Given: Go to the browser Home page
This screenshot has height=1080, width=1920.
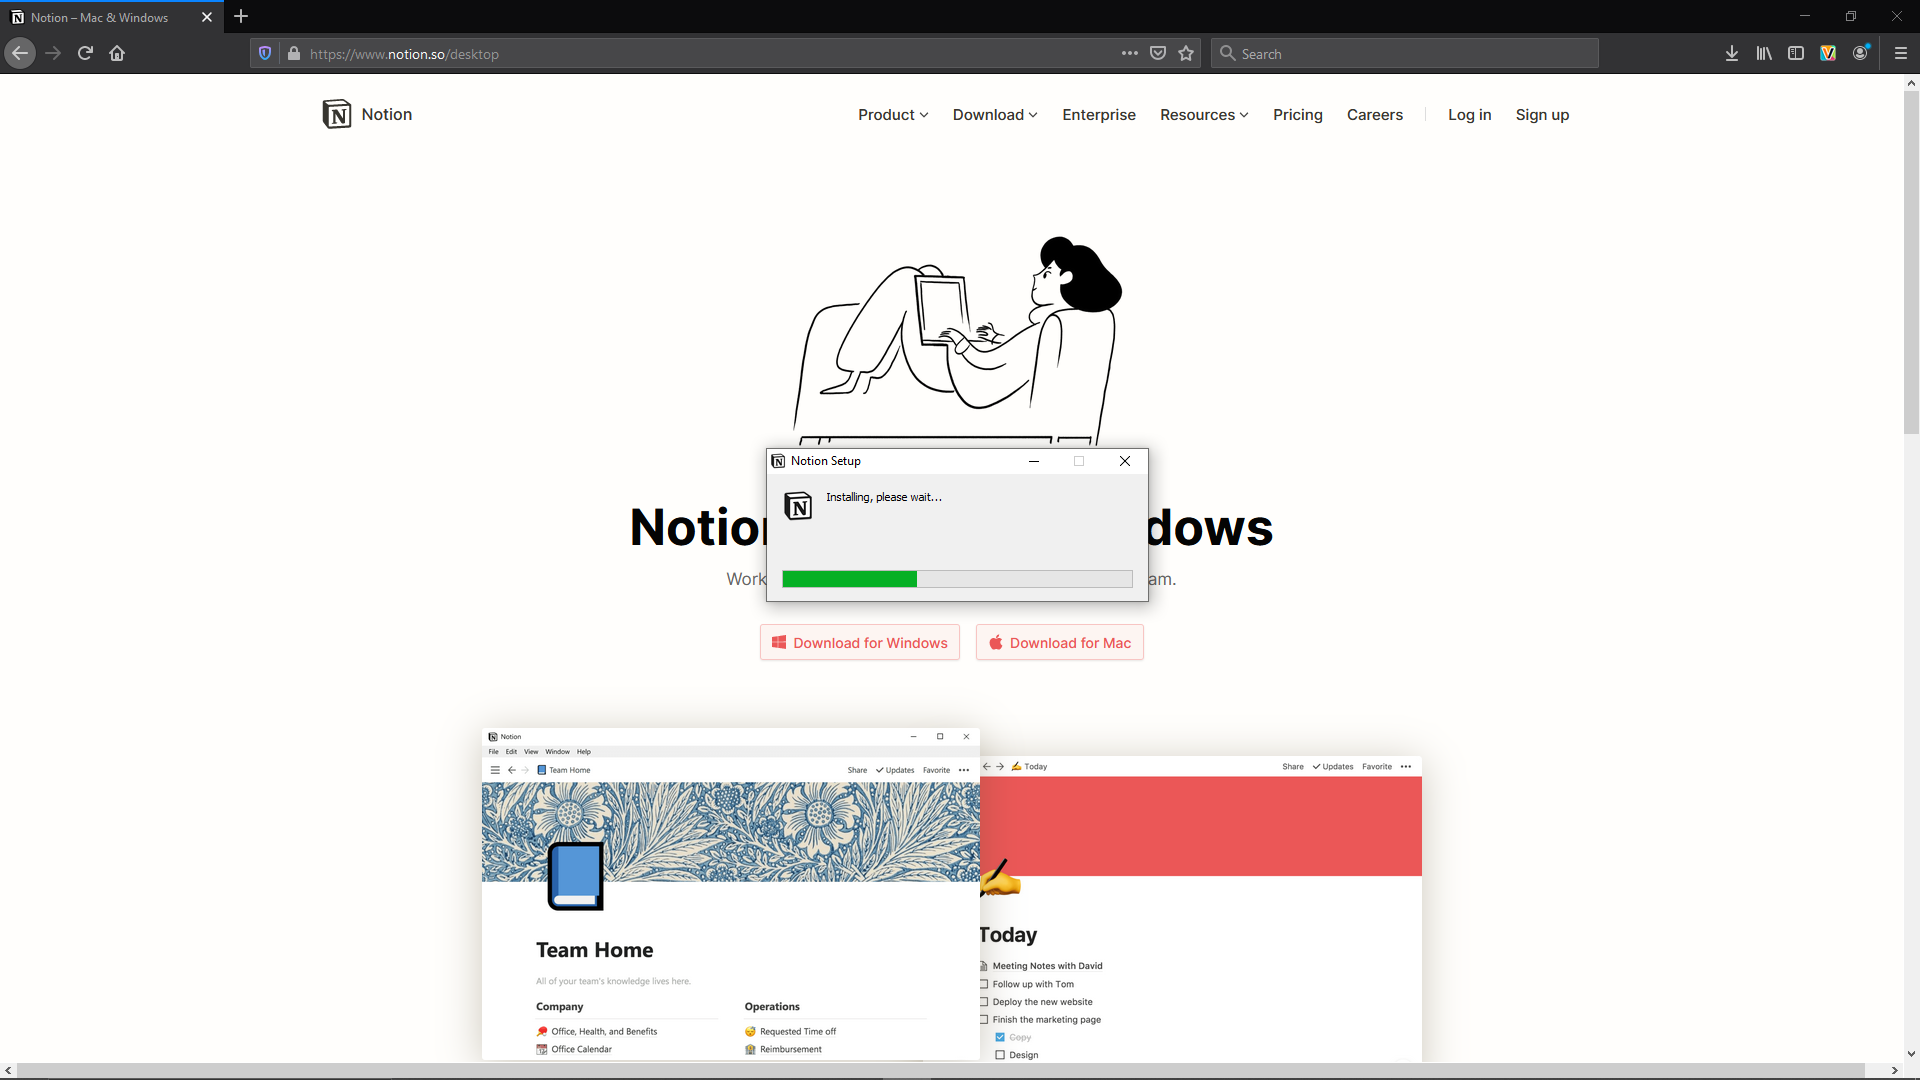Looking at the screenshot, I should tap(117, 53).
